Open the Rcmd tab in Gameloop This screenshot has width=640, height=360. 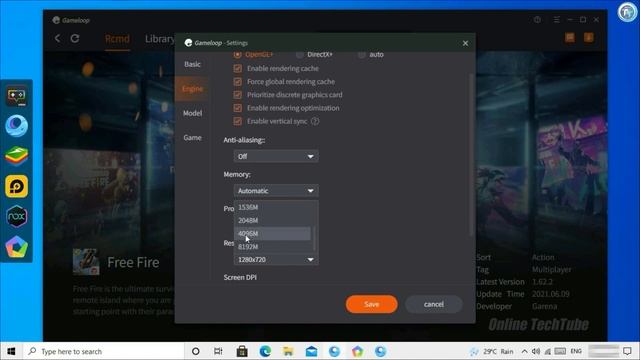tap(117, 39)
